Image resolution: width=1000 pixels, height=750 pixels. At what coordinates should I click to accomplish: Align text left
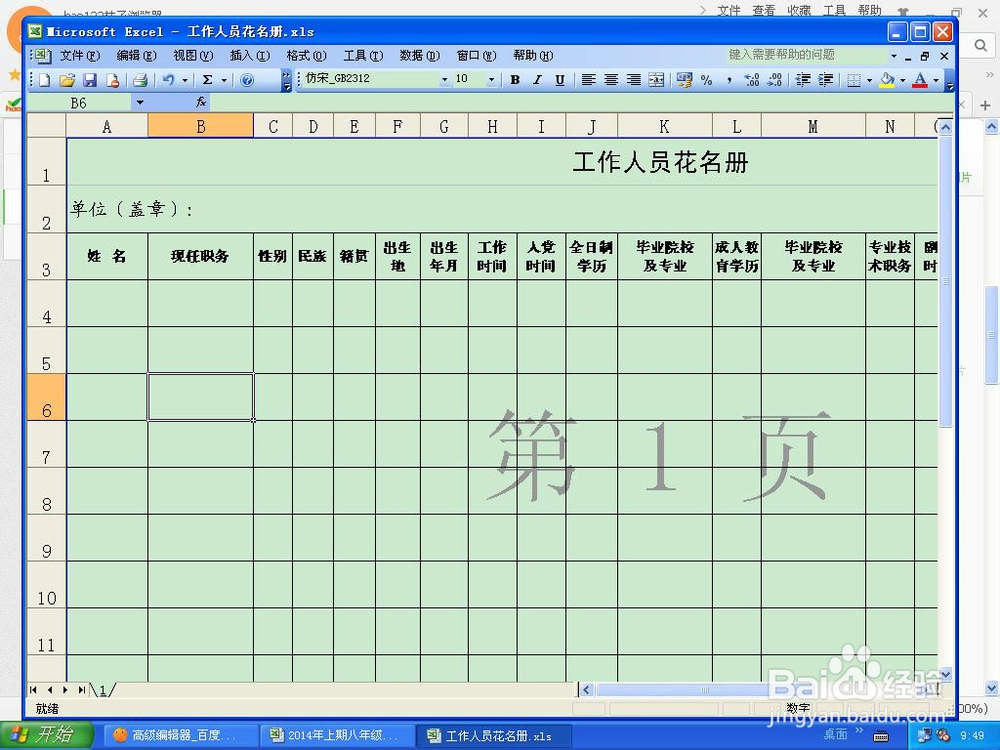click(x=588, y=80)
